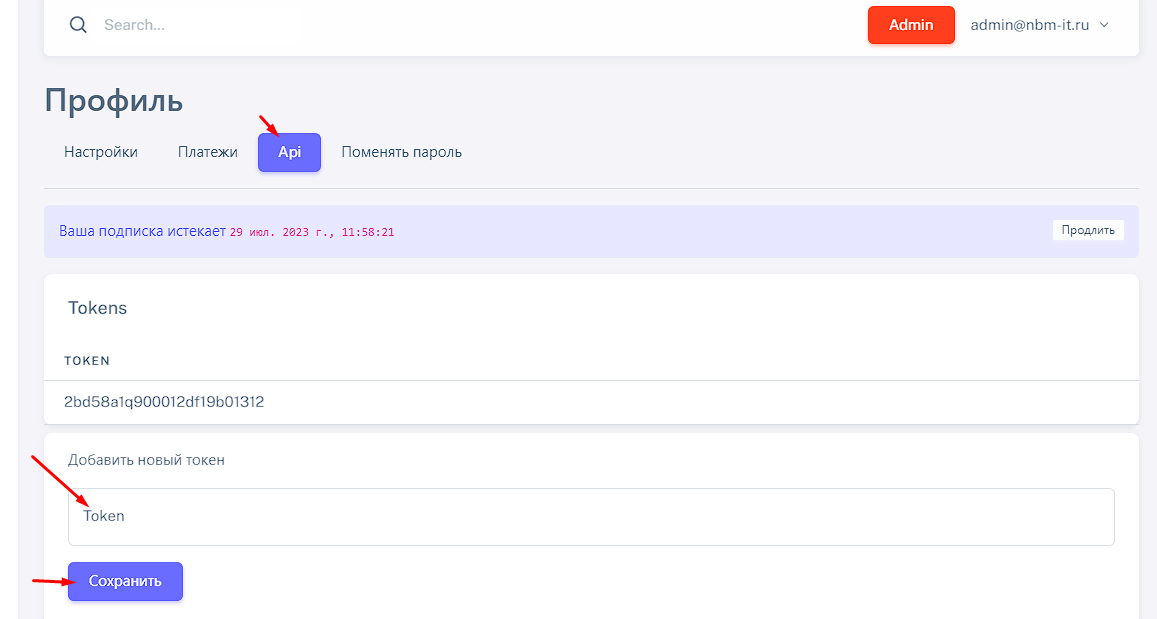Image resolution: width=1157 pixels, height=619 pixels.
Task: Click the Ваша подписка истекает notice text
Action: tap(142, 231)
